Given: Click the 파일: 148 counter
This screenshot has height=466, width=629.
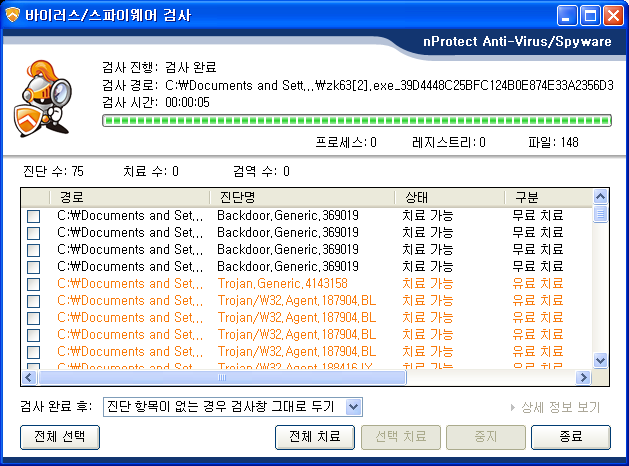Looking at the screenshot, I should pyautogui.click(x=553, y=142).
